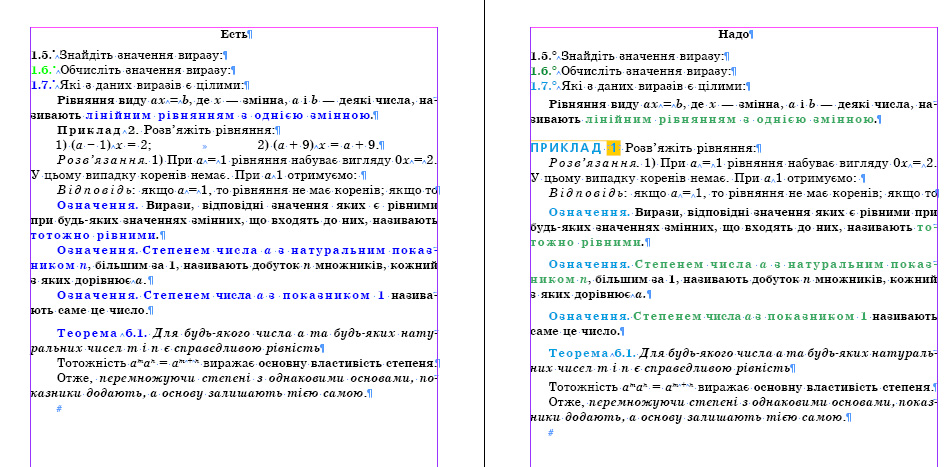Screen dimensions: 952x467
Task: Click the 'Надо' page heading
Action: tap(733, 34)
